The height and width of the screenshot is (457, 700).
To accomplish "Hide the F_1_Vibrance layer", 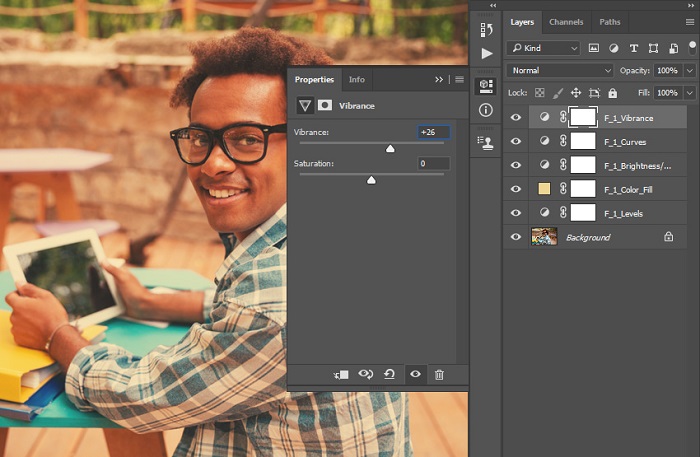I will point(516,117).
